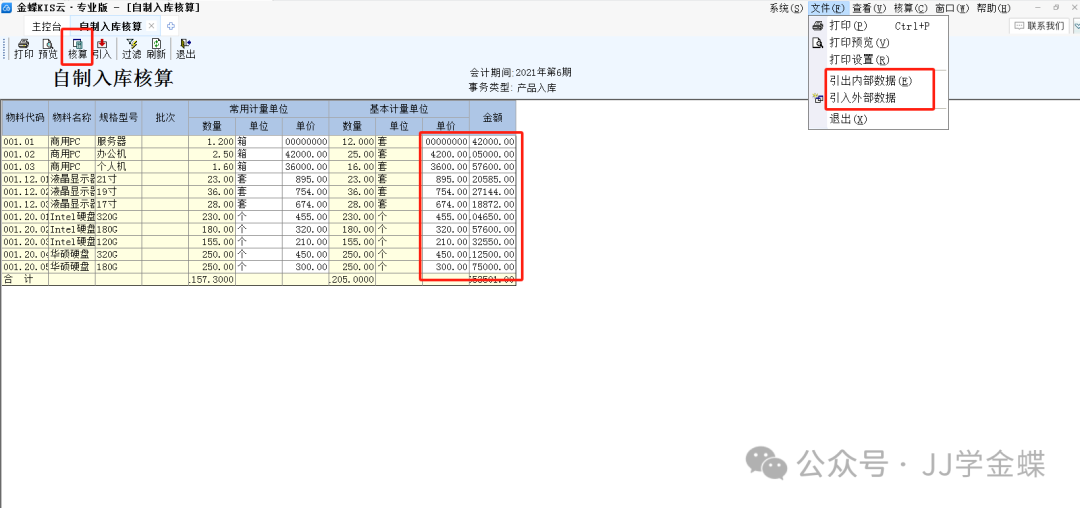The height and width of the screenshot is (508, 1080).
Task: Open the 过滤 (Filter) toolbar tool
Action: tap(132, 48)
